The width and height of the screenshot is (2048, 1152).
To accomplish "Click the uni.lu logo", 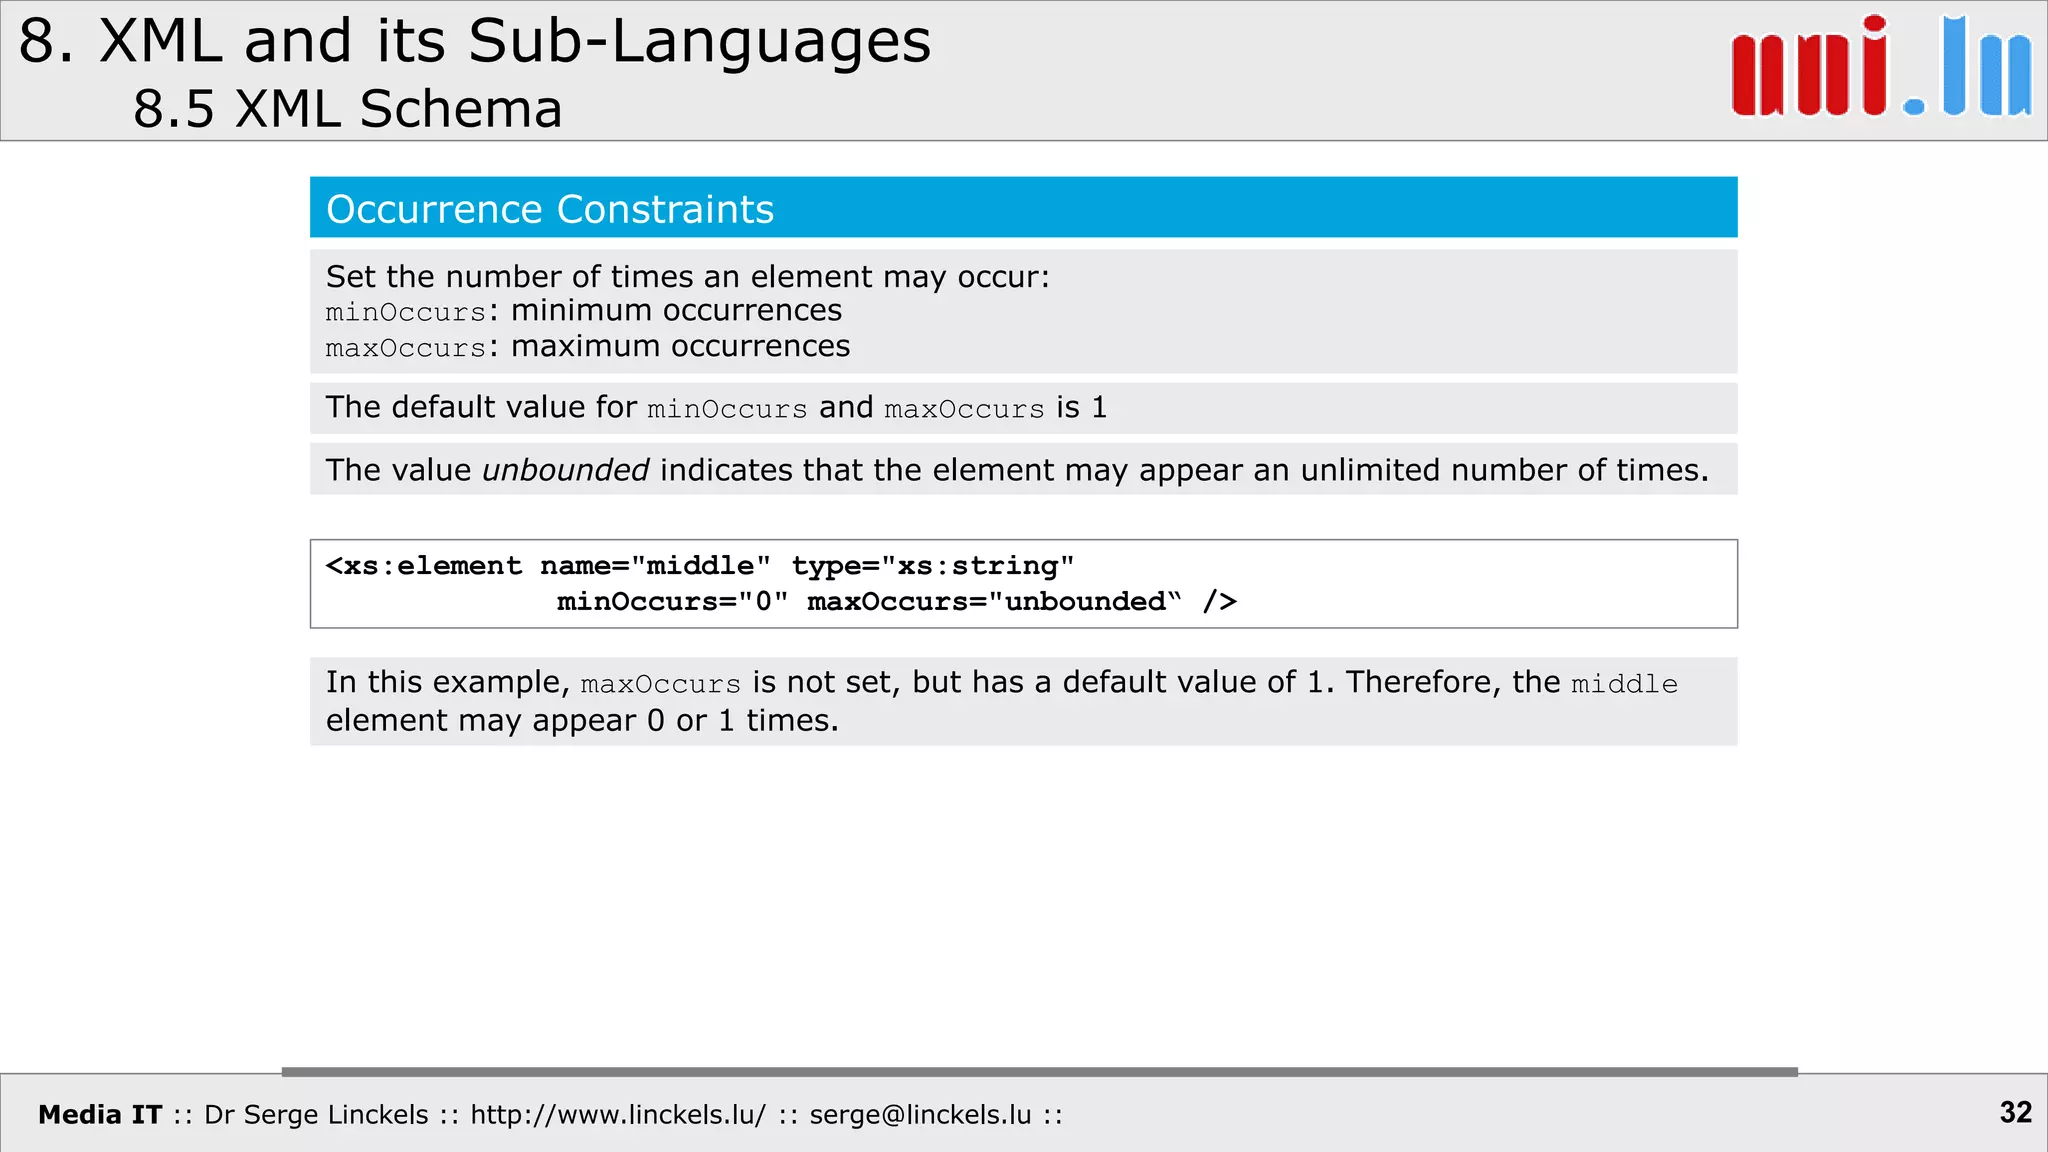I will click(x=1881, y=66).
